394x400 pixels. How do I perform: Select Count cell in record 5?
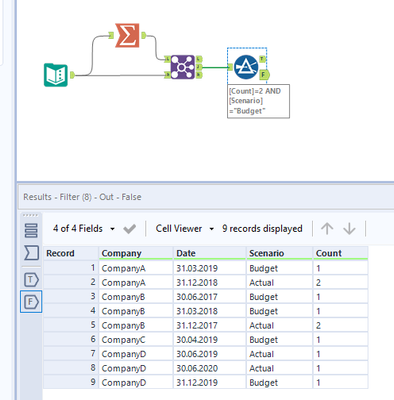coord(340,325)
